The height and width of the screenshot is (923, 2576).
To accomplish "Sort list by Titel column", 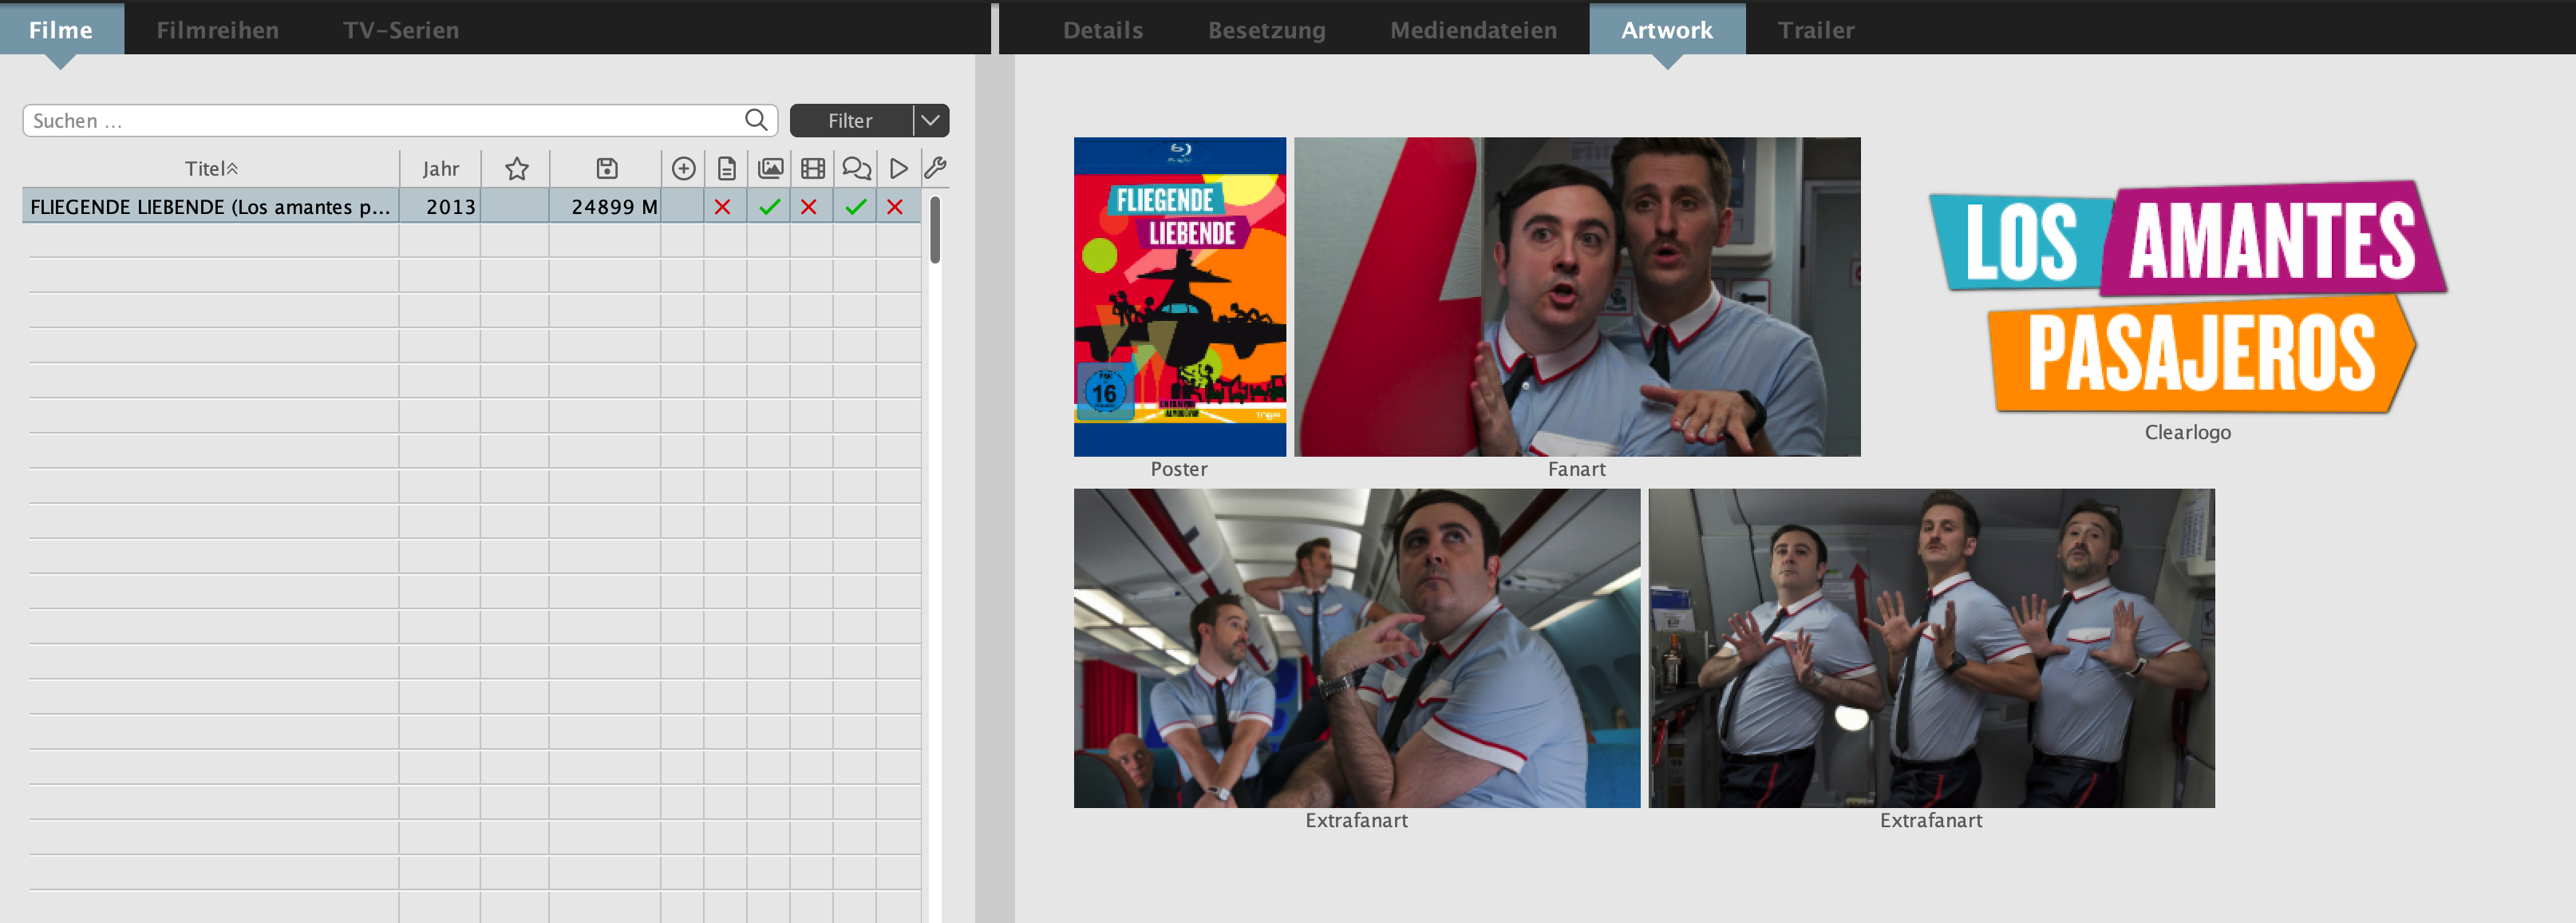I will click(x=211, y=168).
